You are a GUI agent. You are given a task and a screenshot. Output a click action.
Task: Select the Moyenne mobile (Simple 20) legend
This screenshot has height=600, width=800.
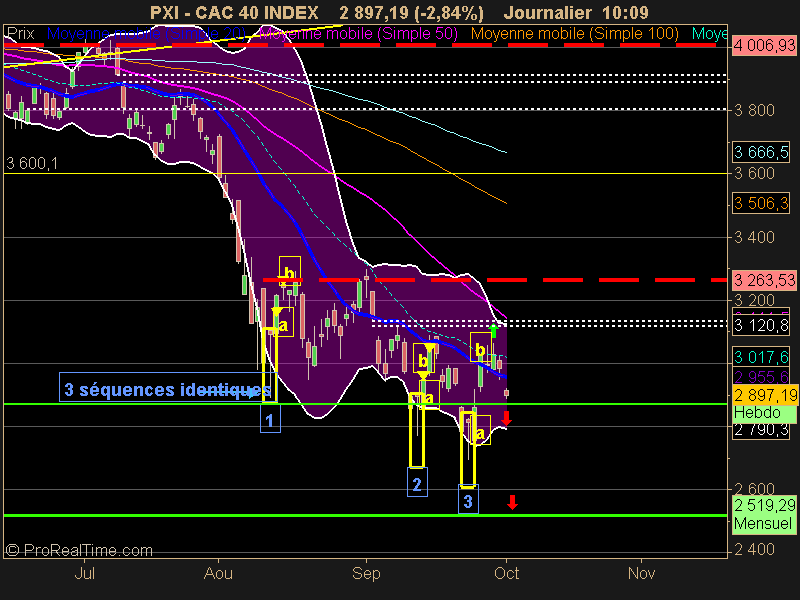(x=146, y=34)
